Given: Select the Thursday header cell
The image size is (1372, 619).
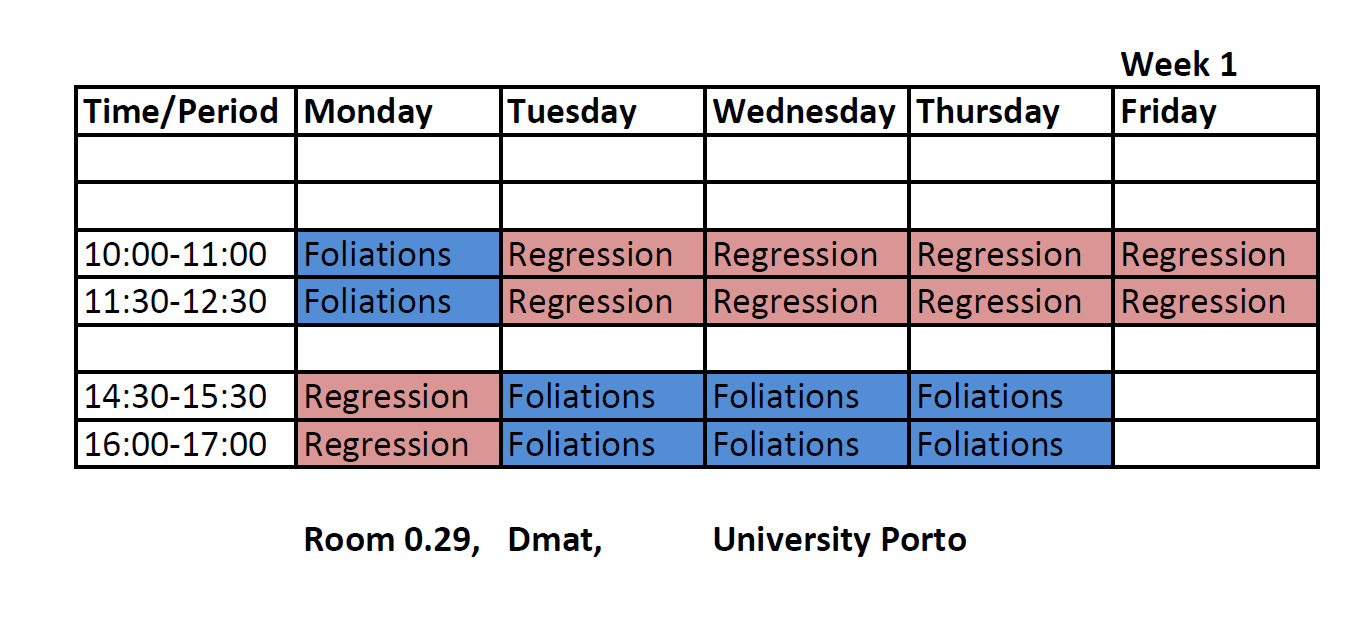Looking at the screenshot, I should (x=1010, y=111).
